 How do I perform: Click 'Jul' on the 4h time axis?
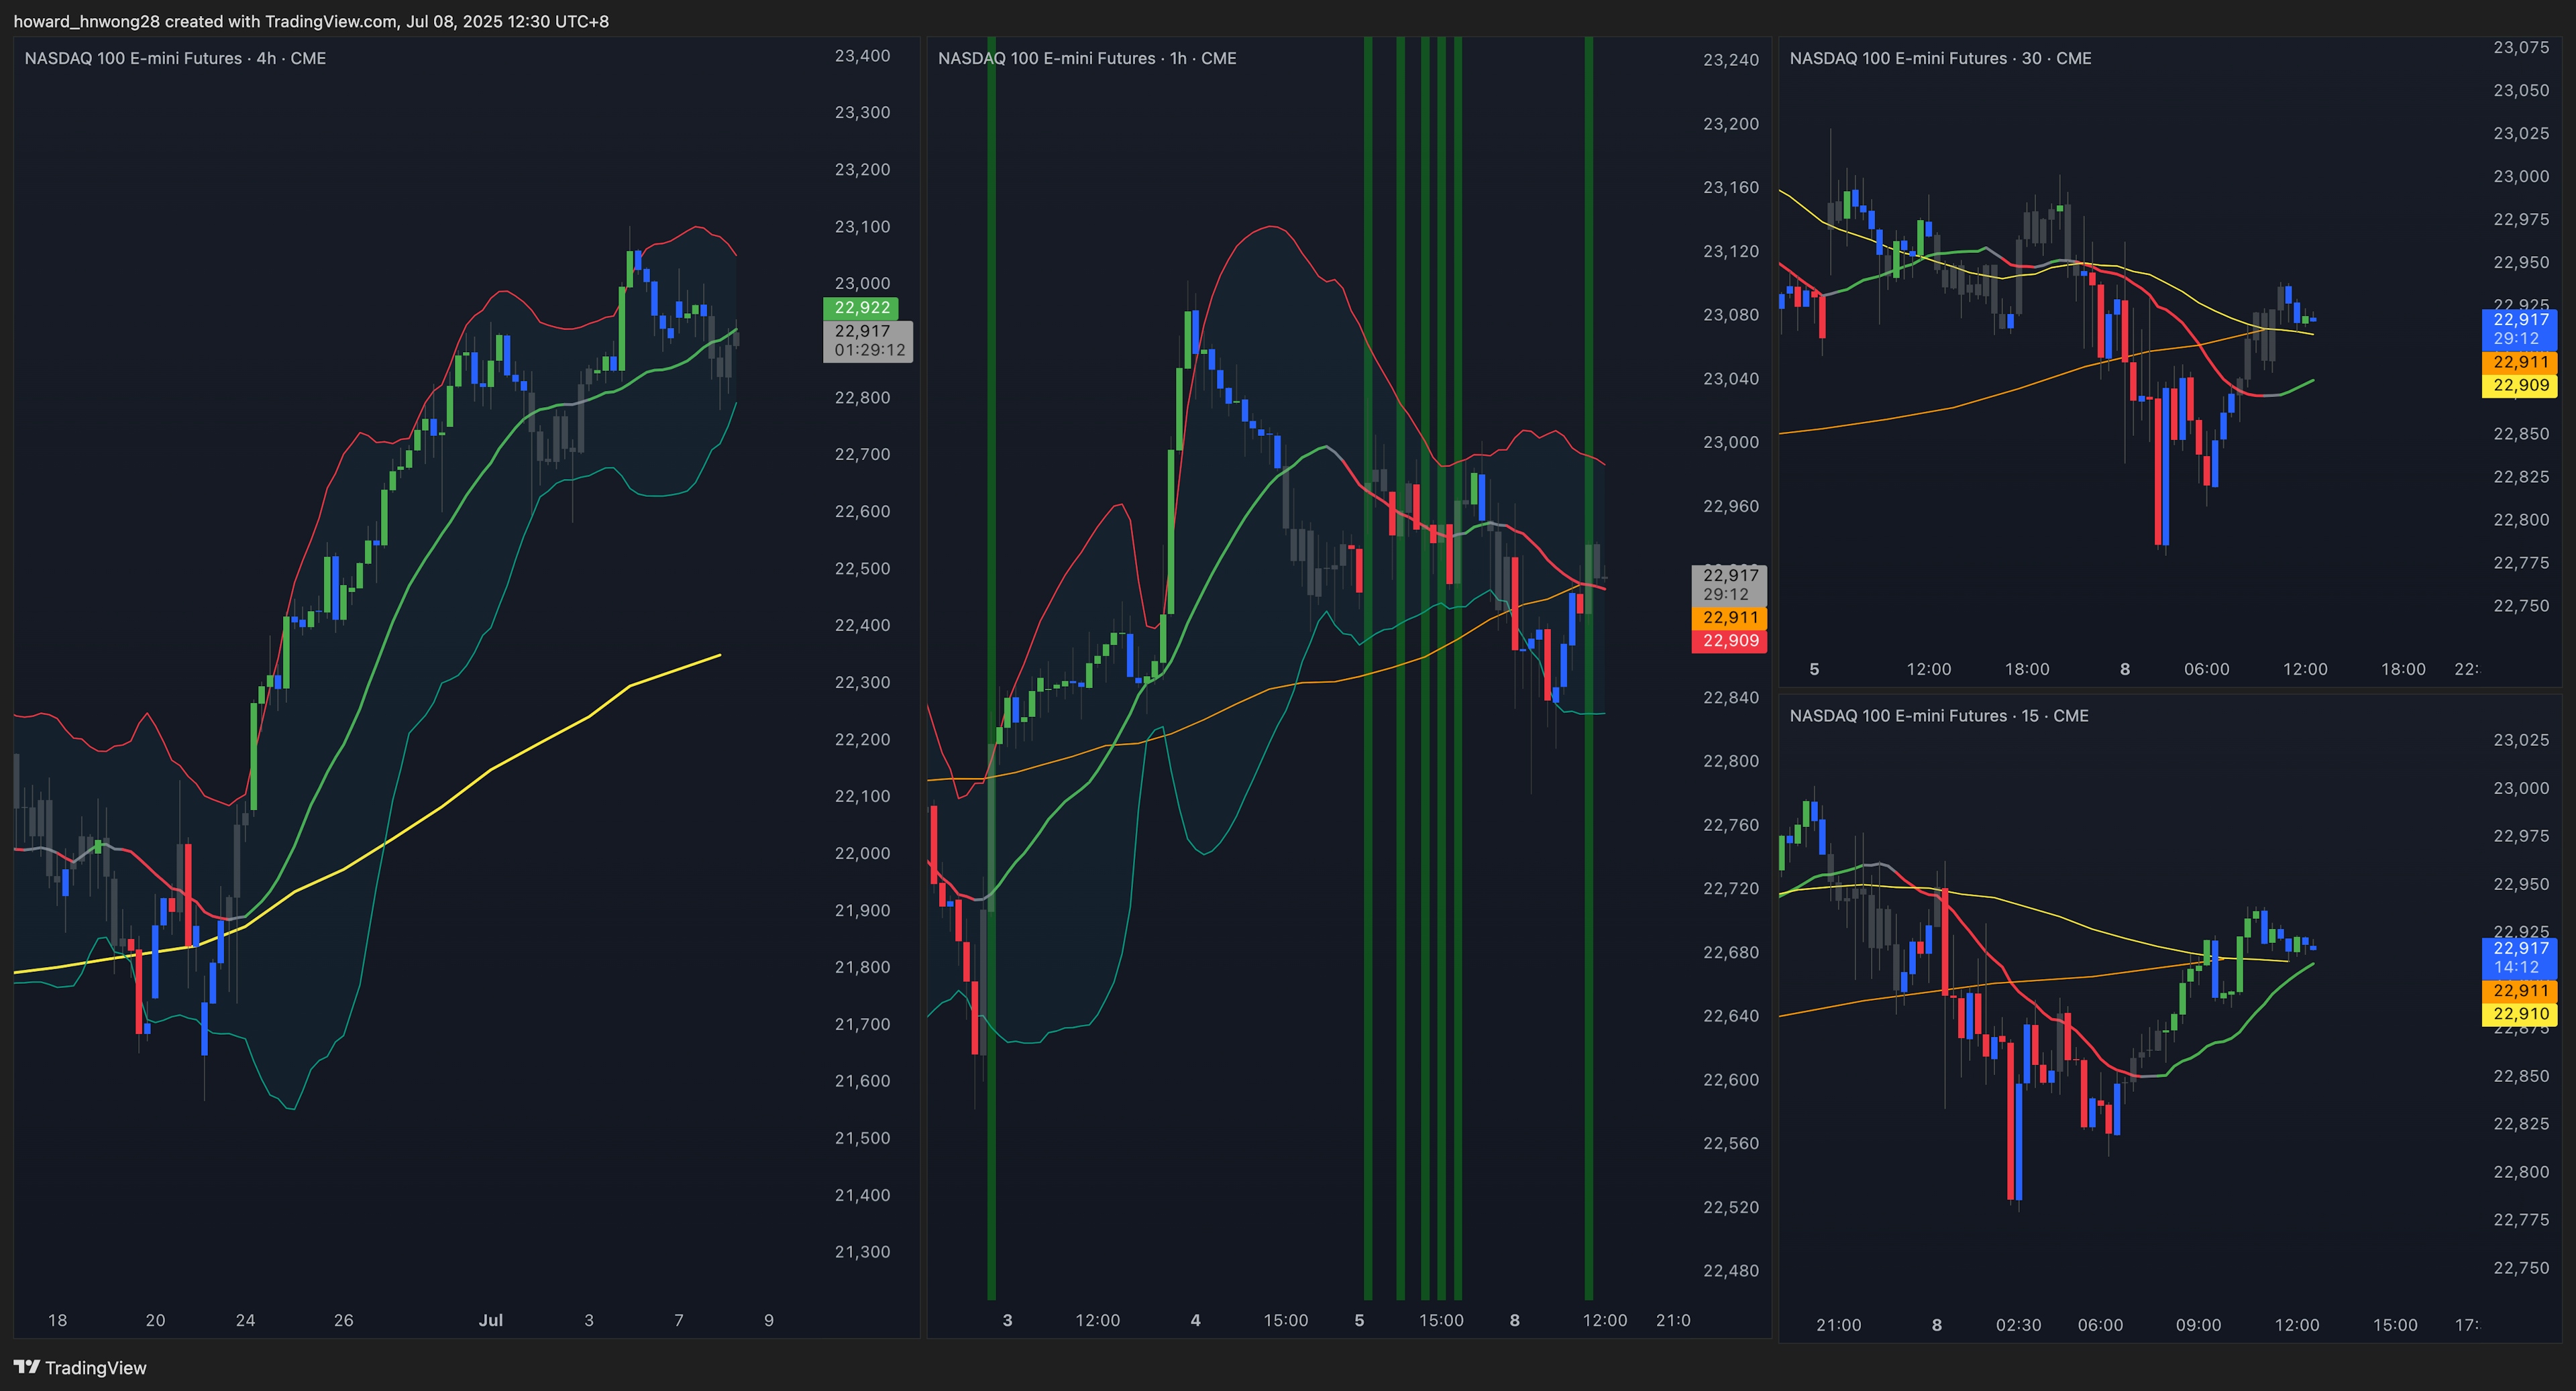pyautogui.click(x=490, y=1320)
